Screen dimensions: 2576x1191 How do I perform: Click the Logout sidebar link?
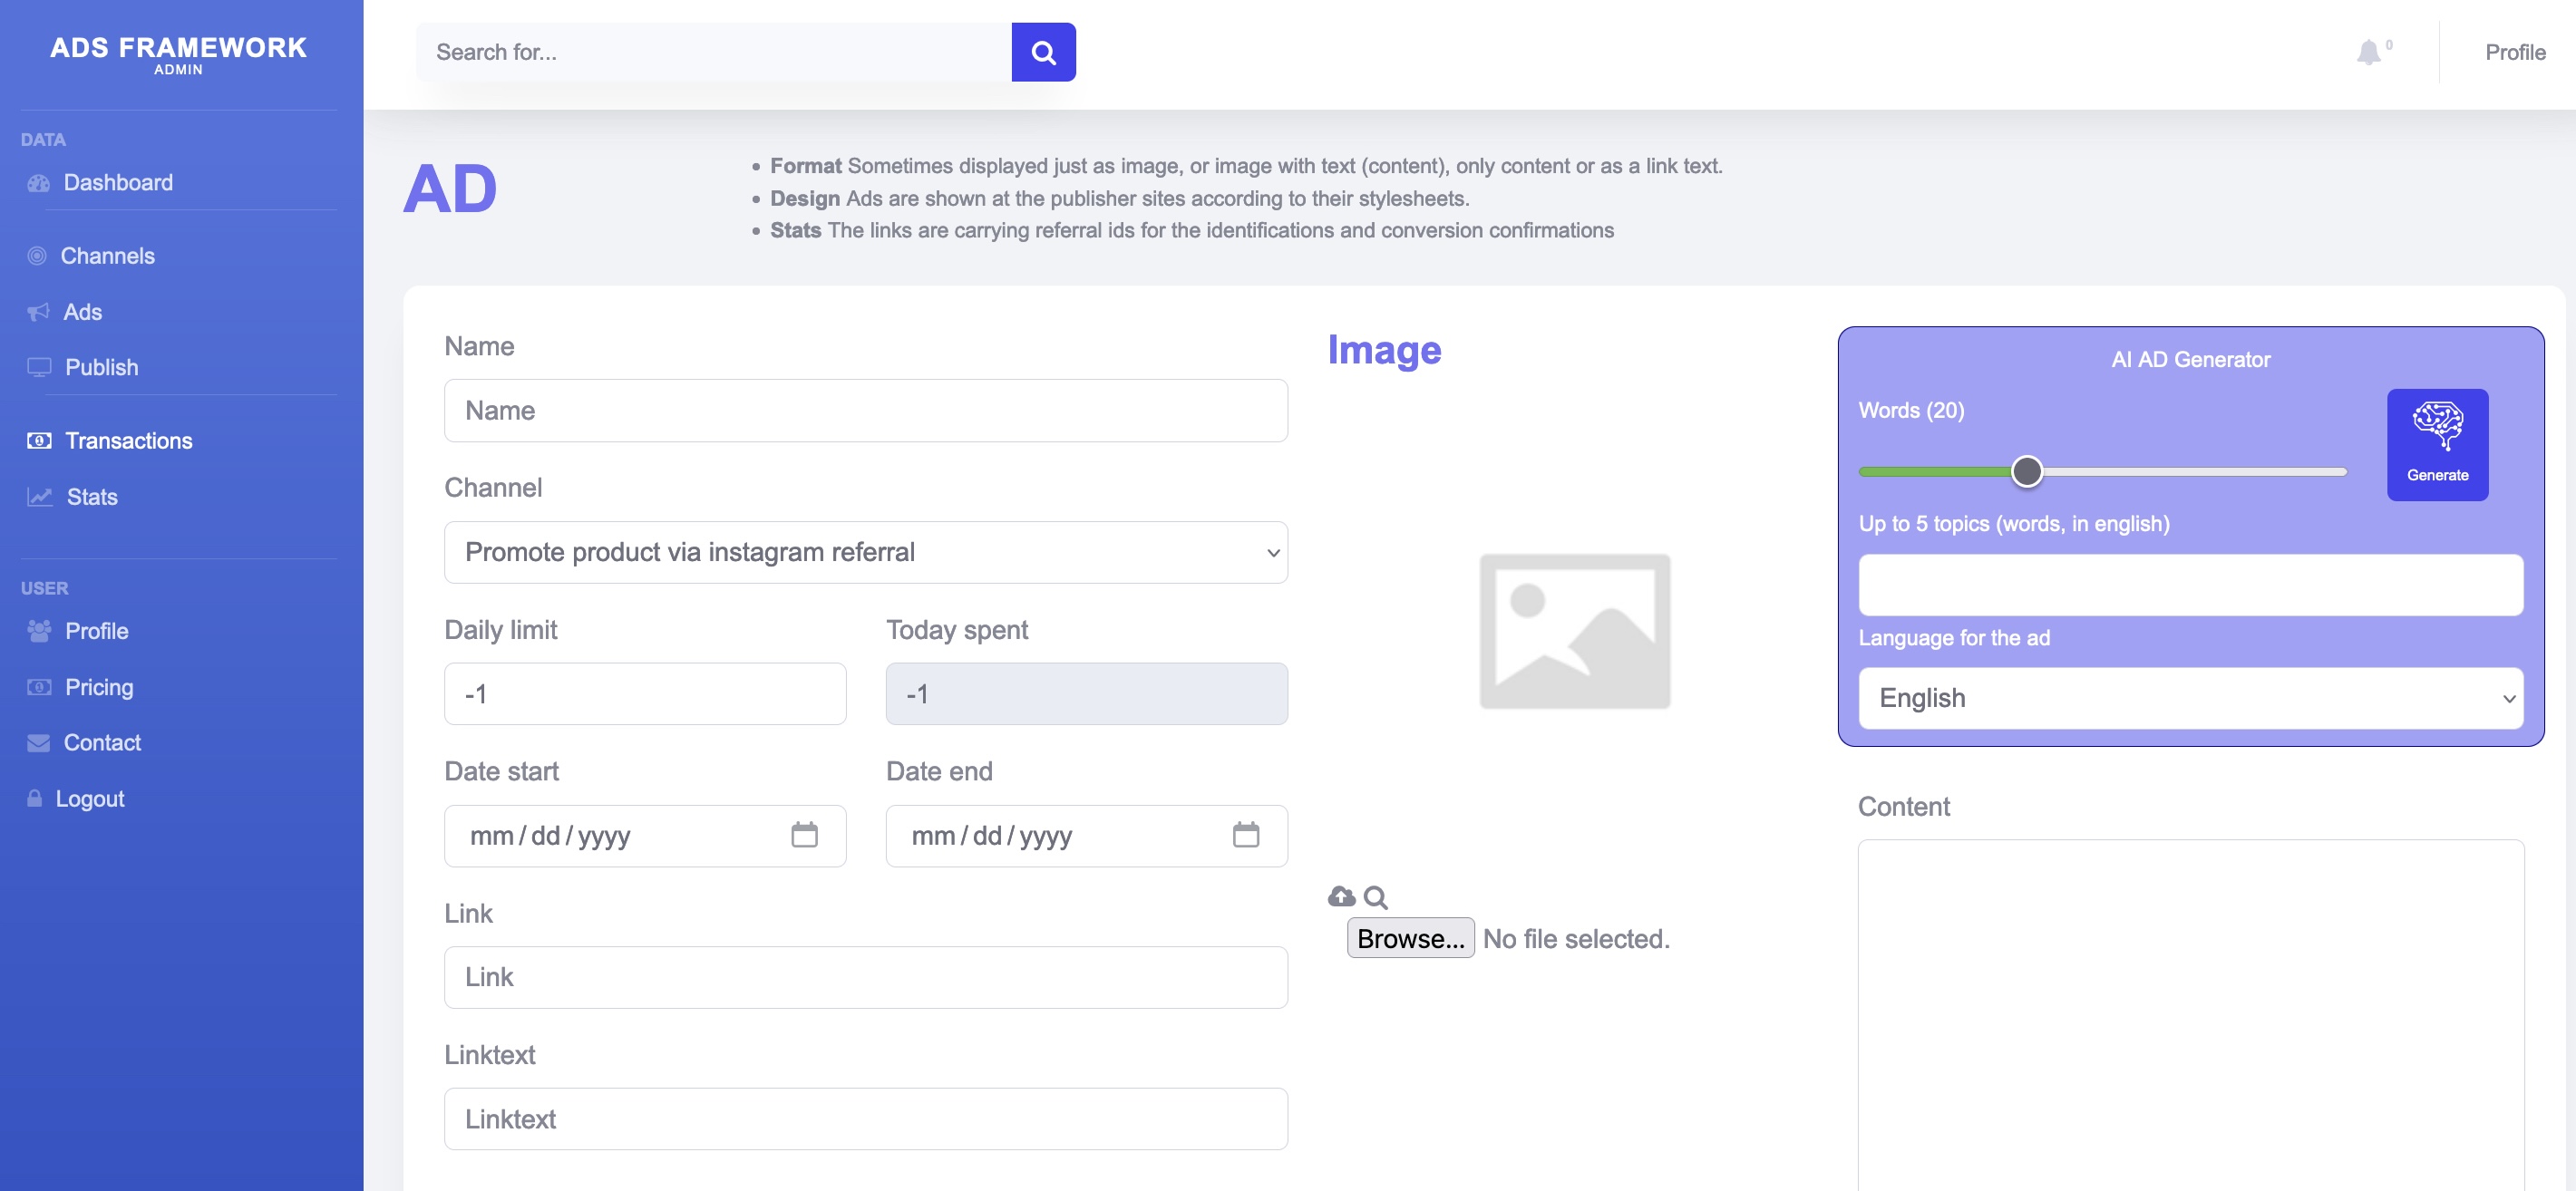pos(90,799)
